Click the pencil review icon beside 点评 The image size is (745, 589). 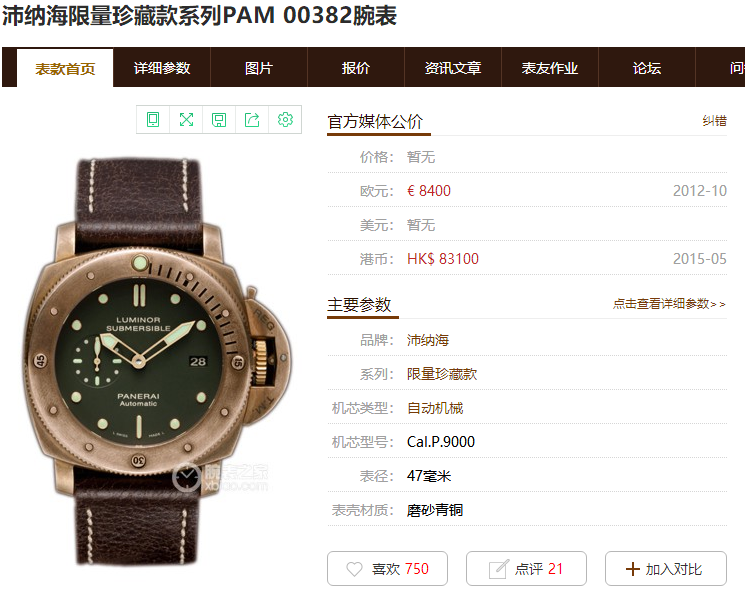click(499, 569)
